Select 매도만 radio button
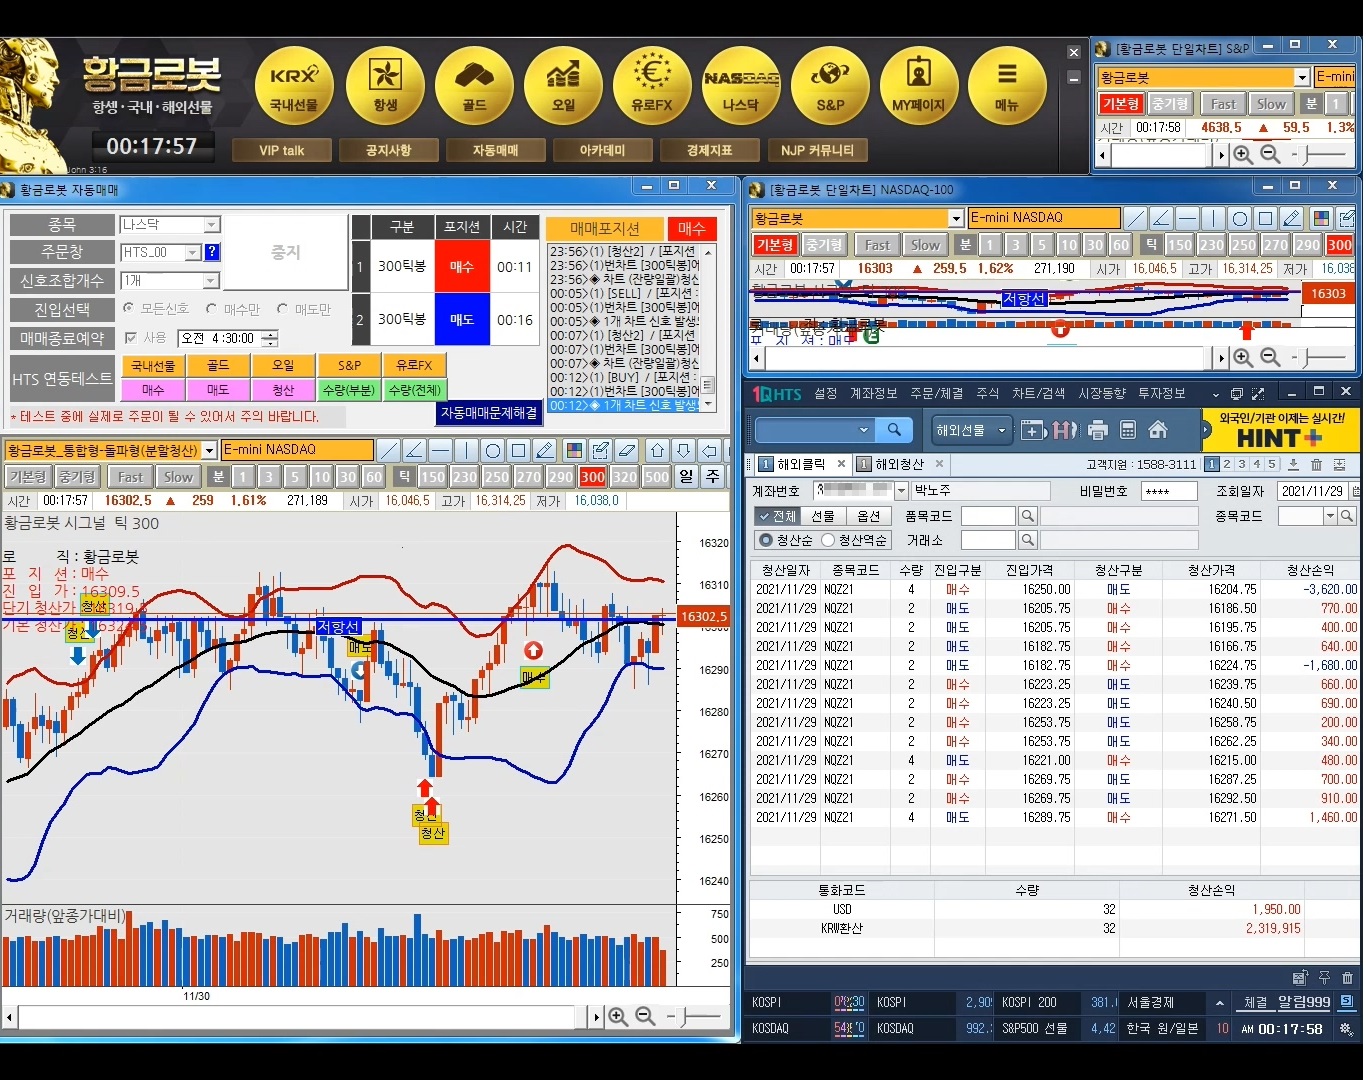Screen dimensions: 1366x1080 click(283, 309)
